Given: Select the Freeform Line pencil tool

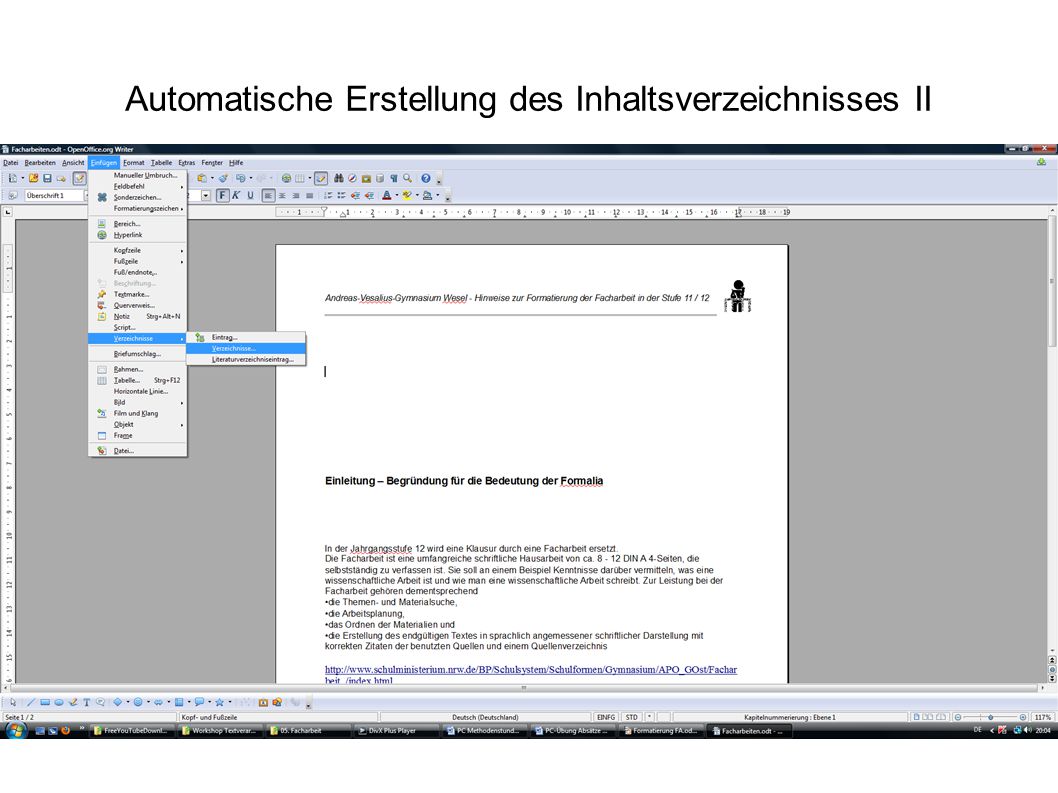Looking at the screenshot, I should tap(74, 702).
